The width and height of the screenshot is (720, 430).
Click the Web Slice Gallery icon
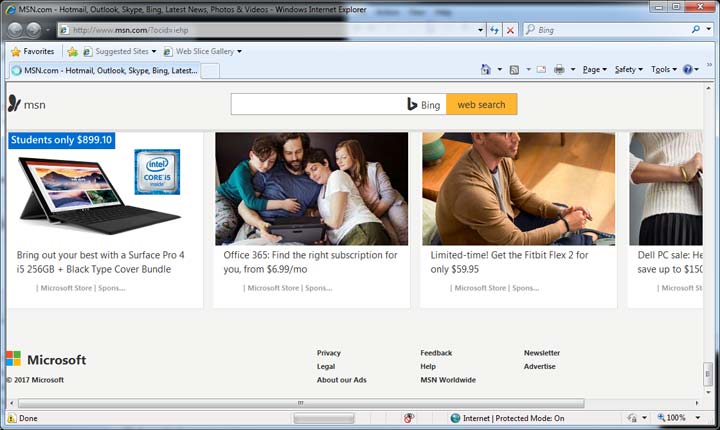coord(168,52)
